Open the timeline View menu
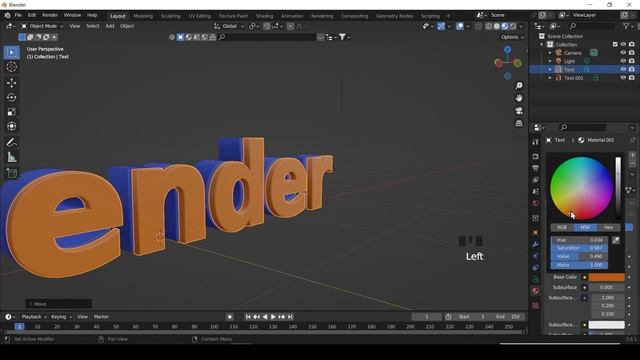640x360 pixels. point(82,317)
